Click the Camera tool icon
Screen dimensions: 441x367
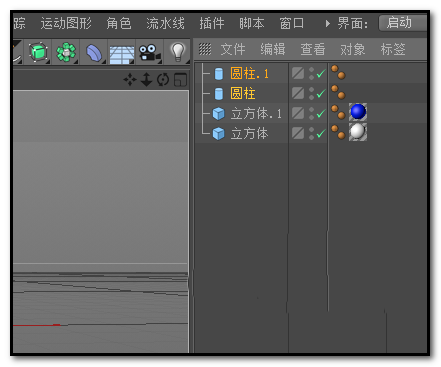point(150,53)
